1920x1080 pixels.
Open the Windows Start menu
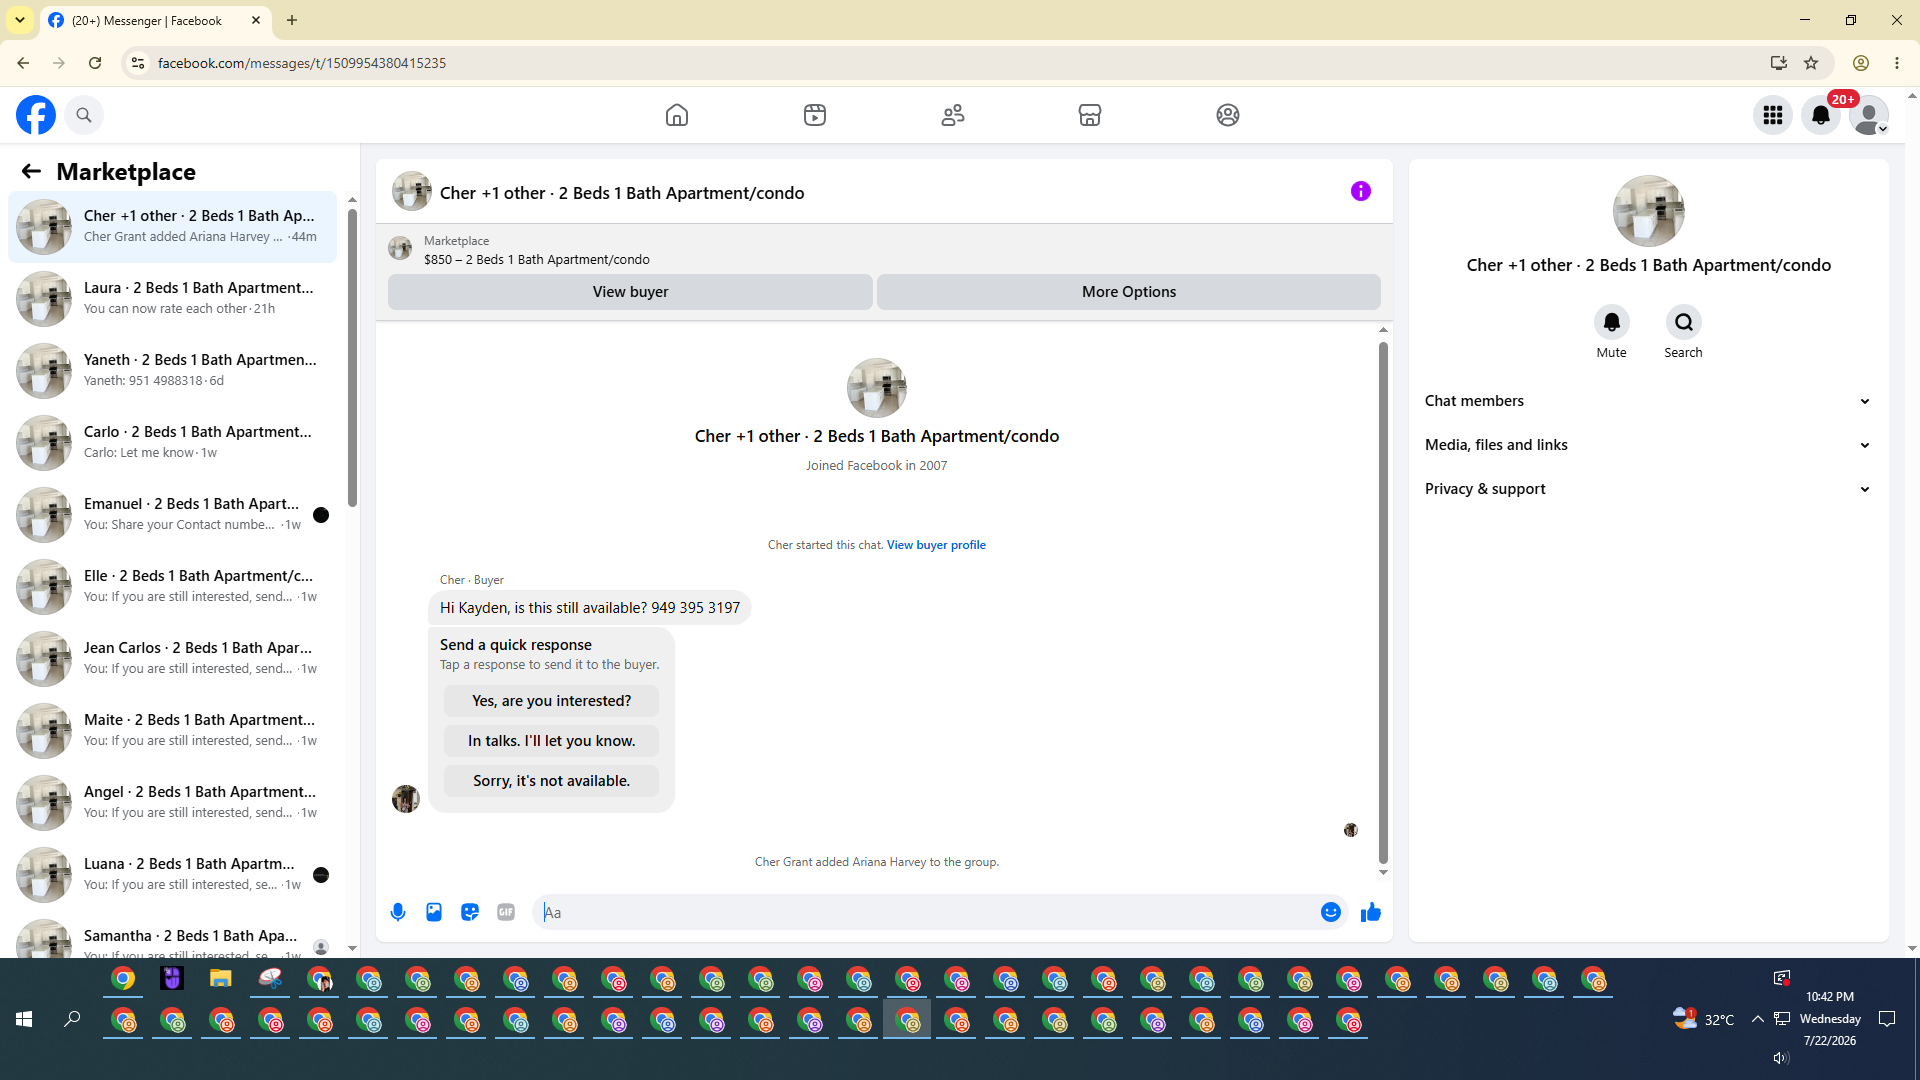(x=24, y=1019)
